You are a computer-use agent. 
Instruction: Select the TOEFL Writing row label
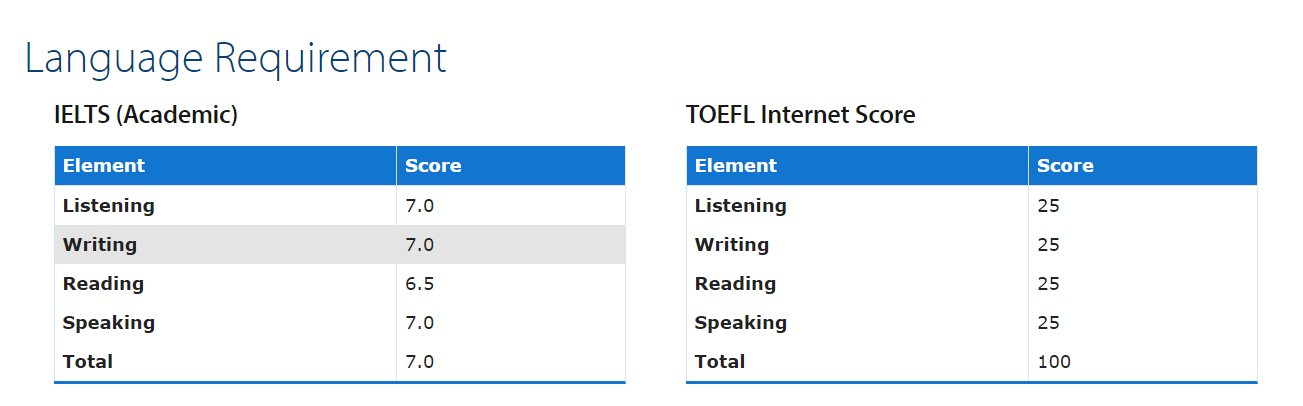click(732, 245)
